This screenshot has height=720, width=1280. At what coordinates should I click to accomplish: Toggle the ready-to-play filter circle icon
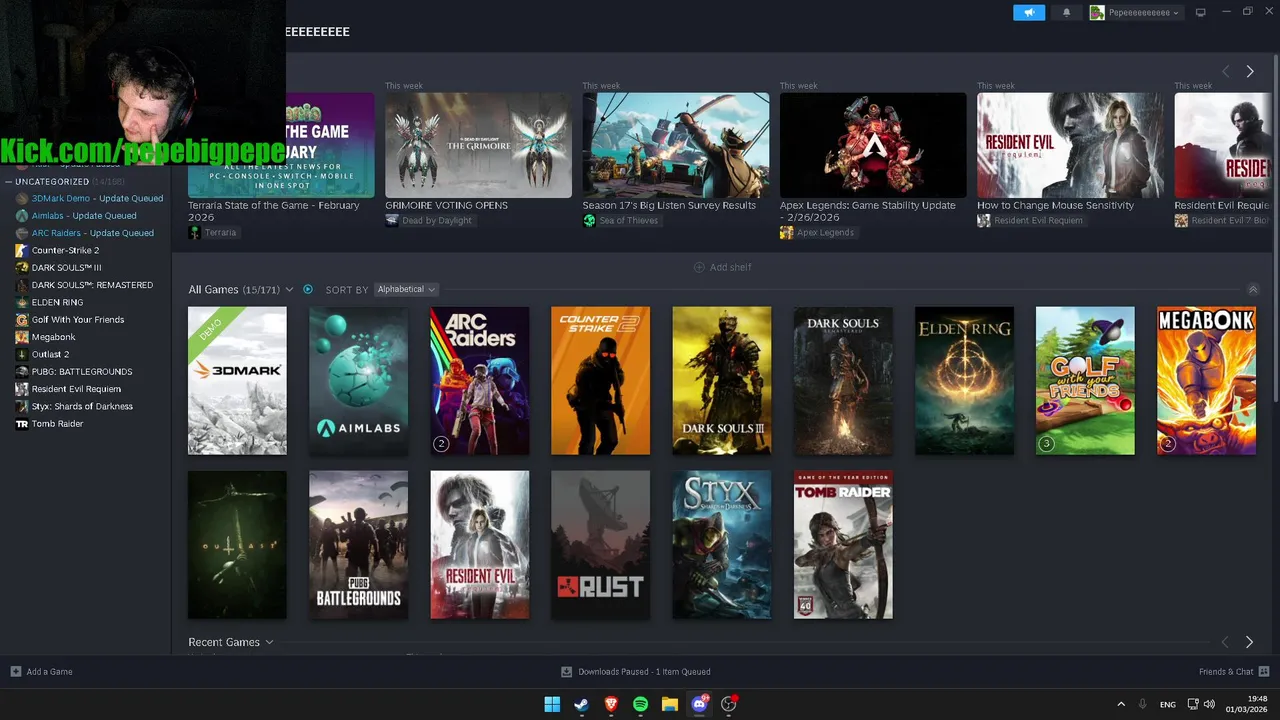coord(308,289)
